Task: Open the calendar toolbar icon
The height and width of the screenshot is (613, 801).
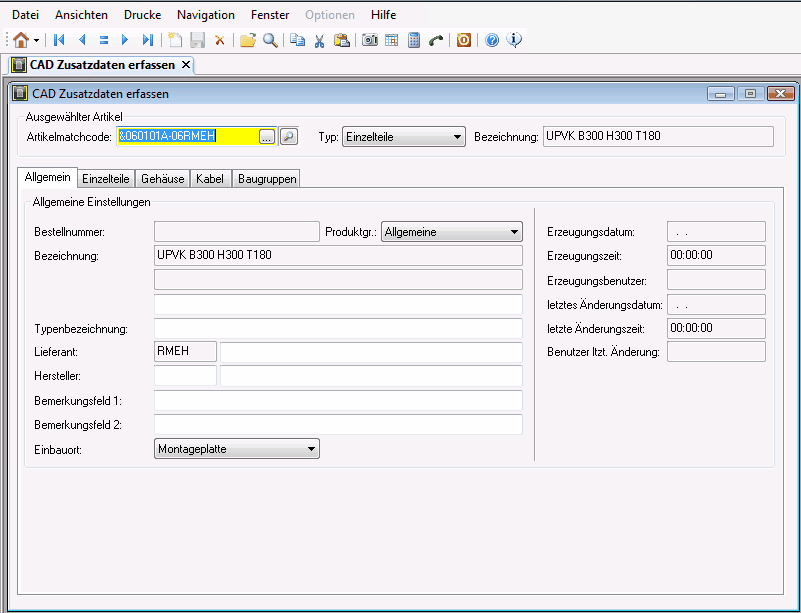Action: coord(392,40)
